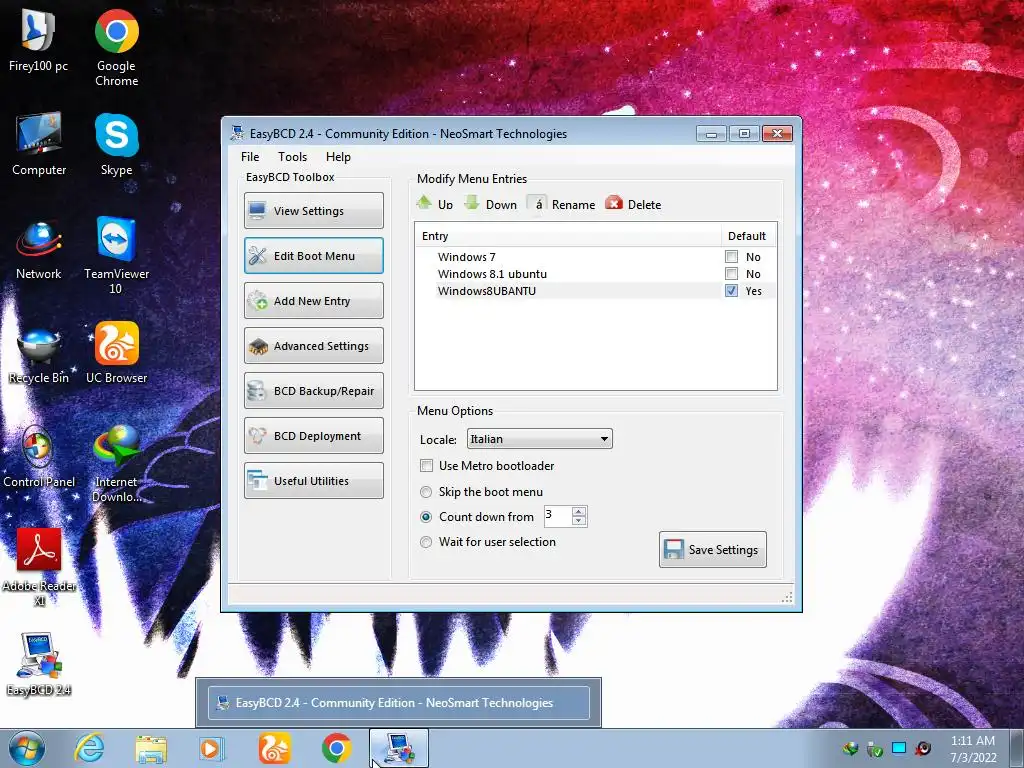Open the Tools menu
Viewport: 1024px width, 768px height.
tap(292, 157)
